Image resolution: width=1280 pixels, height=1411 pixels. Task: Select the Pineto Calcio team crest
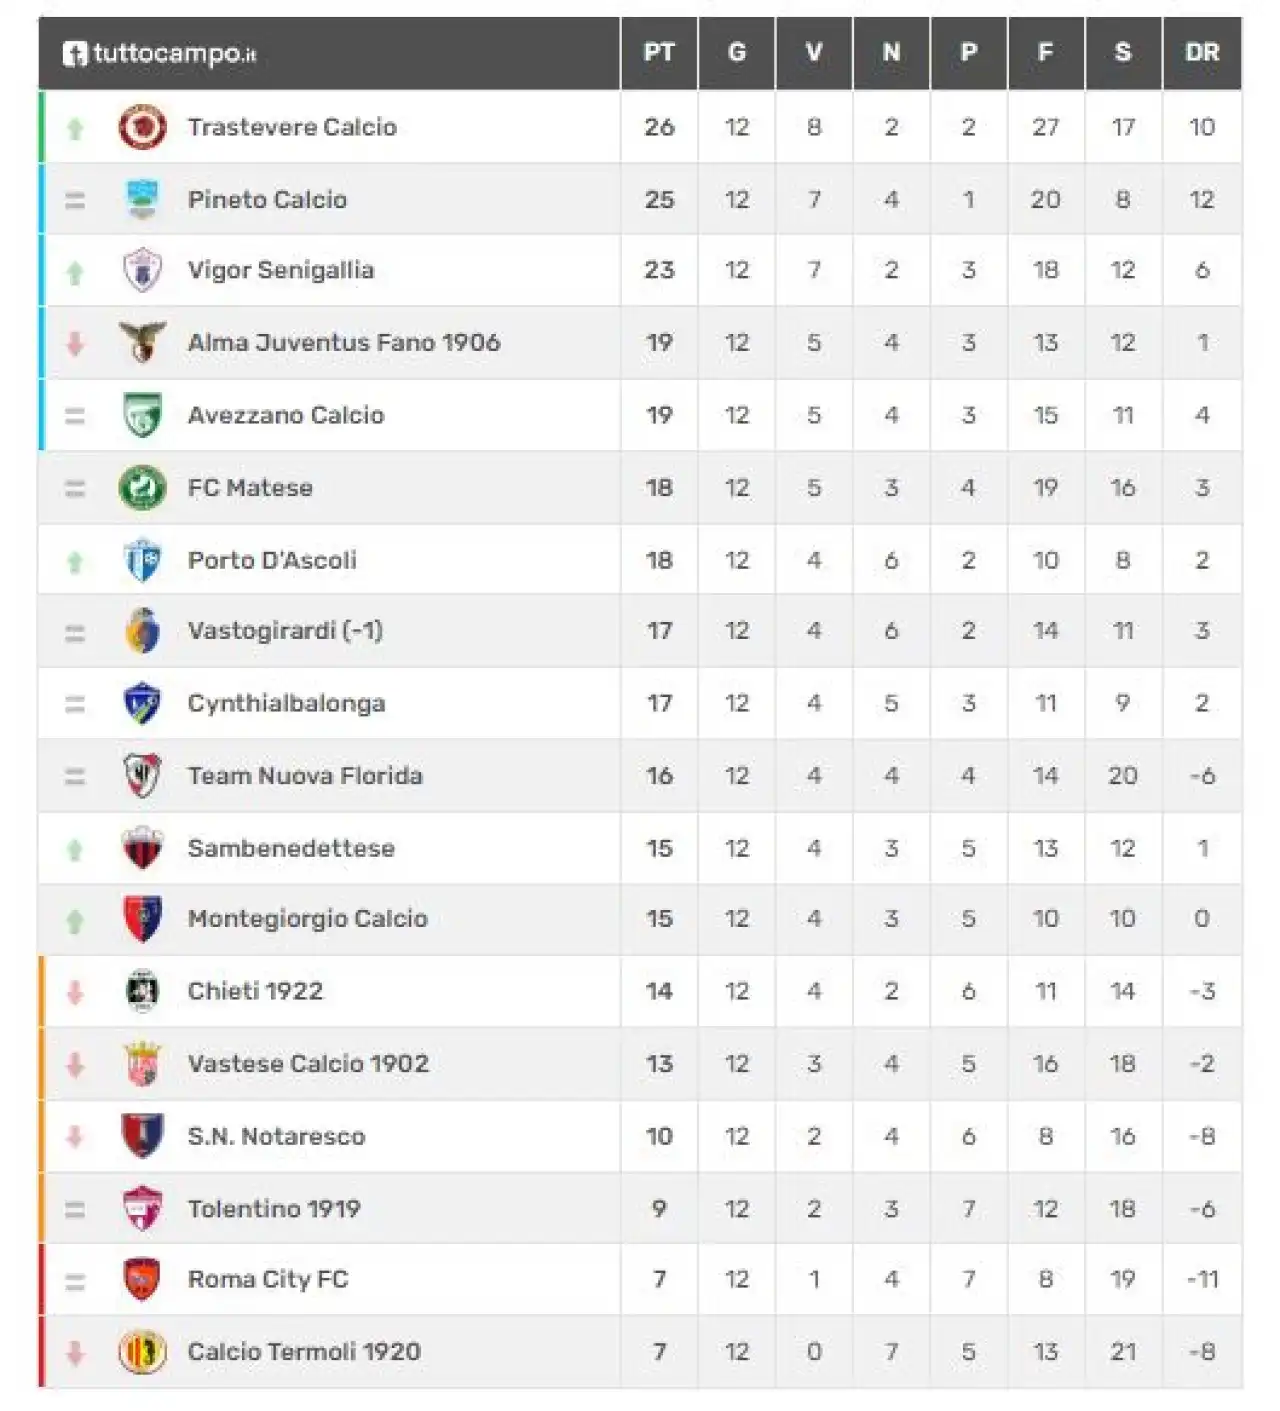click(142, 199)
